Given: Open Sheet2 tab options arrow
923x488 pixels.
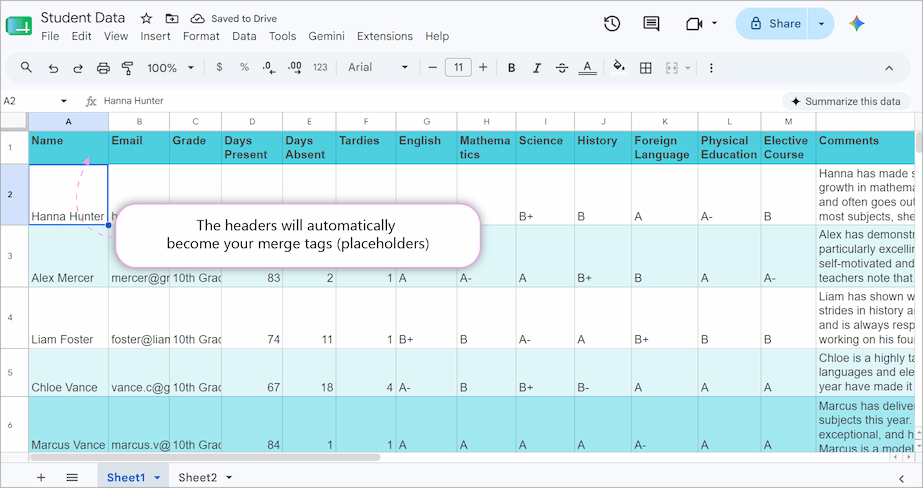Looking at the screenshot, I should pos(229,477).
